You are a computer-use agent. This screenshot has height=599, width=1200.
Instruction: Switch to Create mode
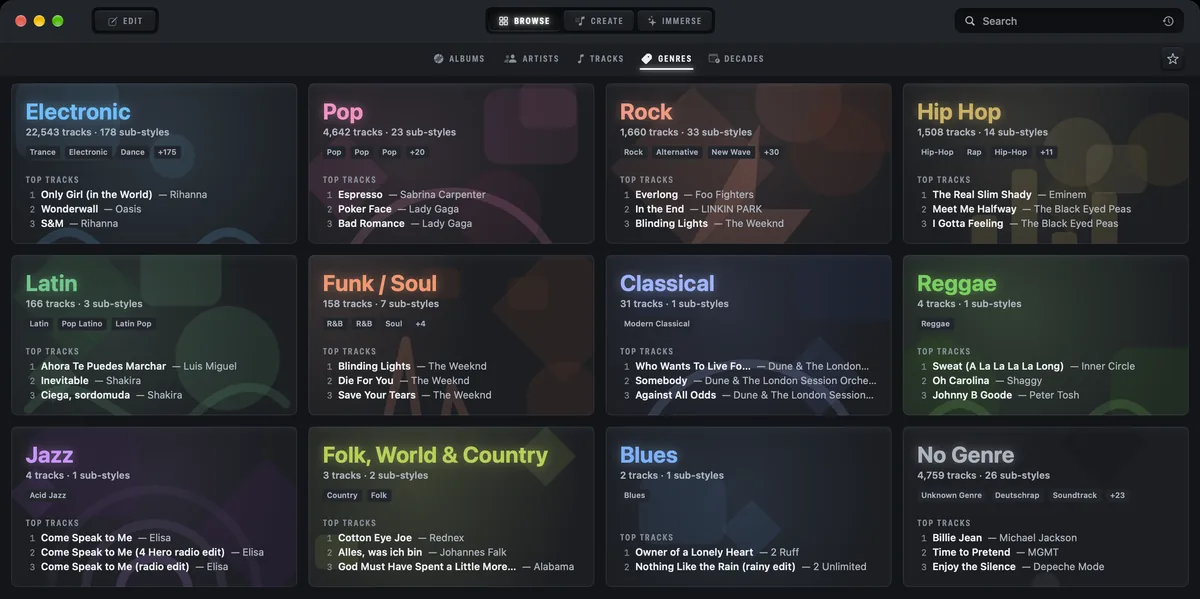click(x=600, y=21)
